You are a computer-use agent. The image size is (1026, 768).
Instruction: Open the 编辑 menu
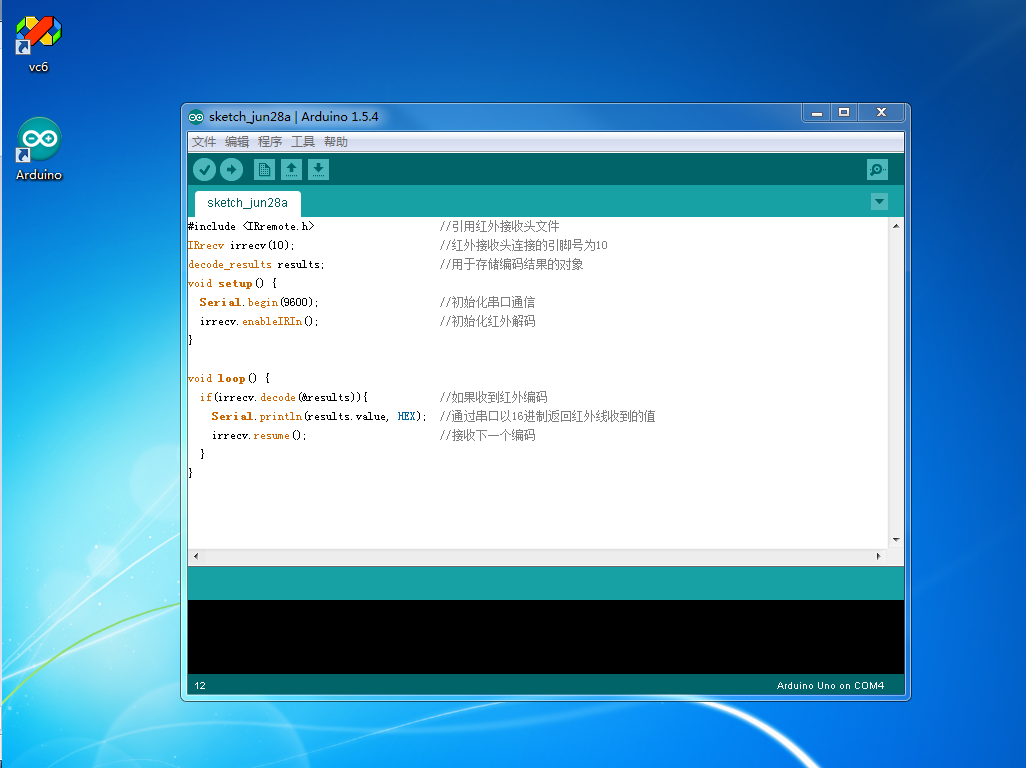[236, 142]
